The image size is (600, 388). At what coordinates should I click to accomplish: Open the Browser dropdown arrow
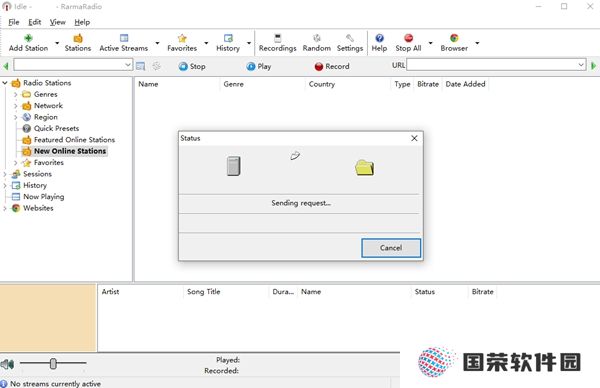pos(477,42)
